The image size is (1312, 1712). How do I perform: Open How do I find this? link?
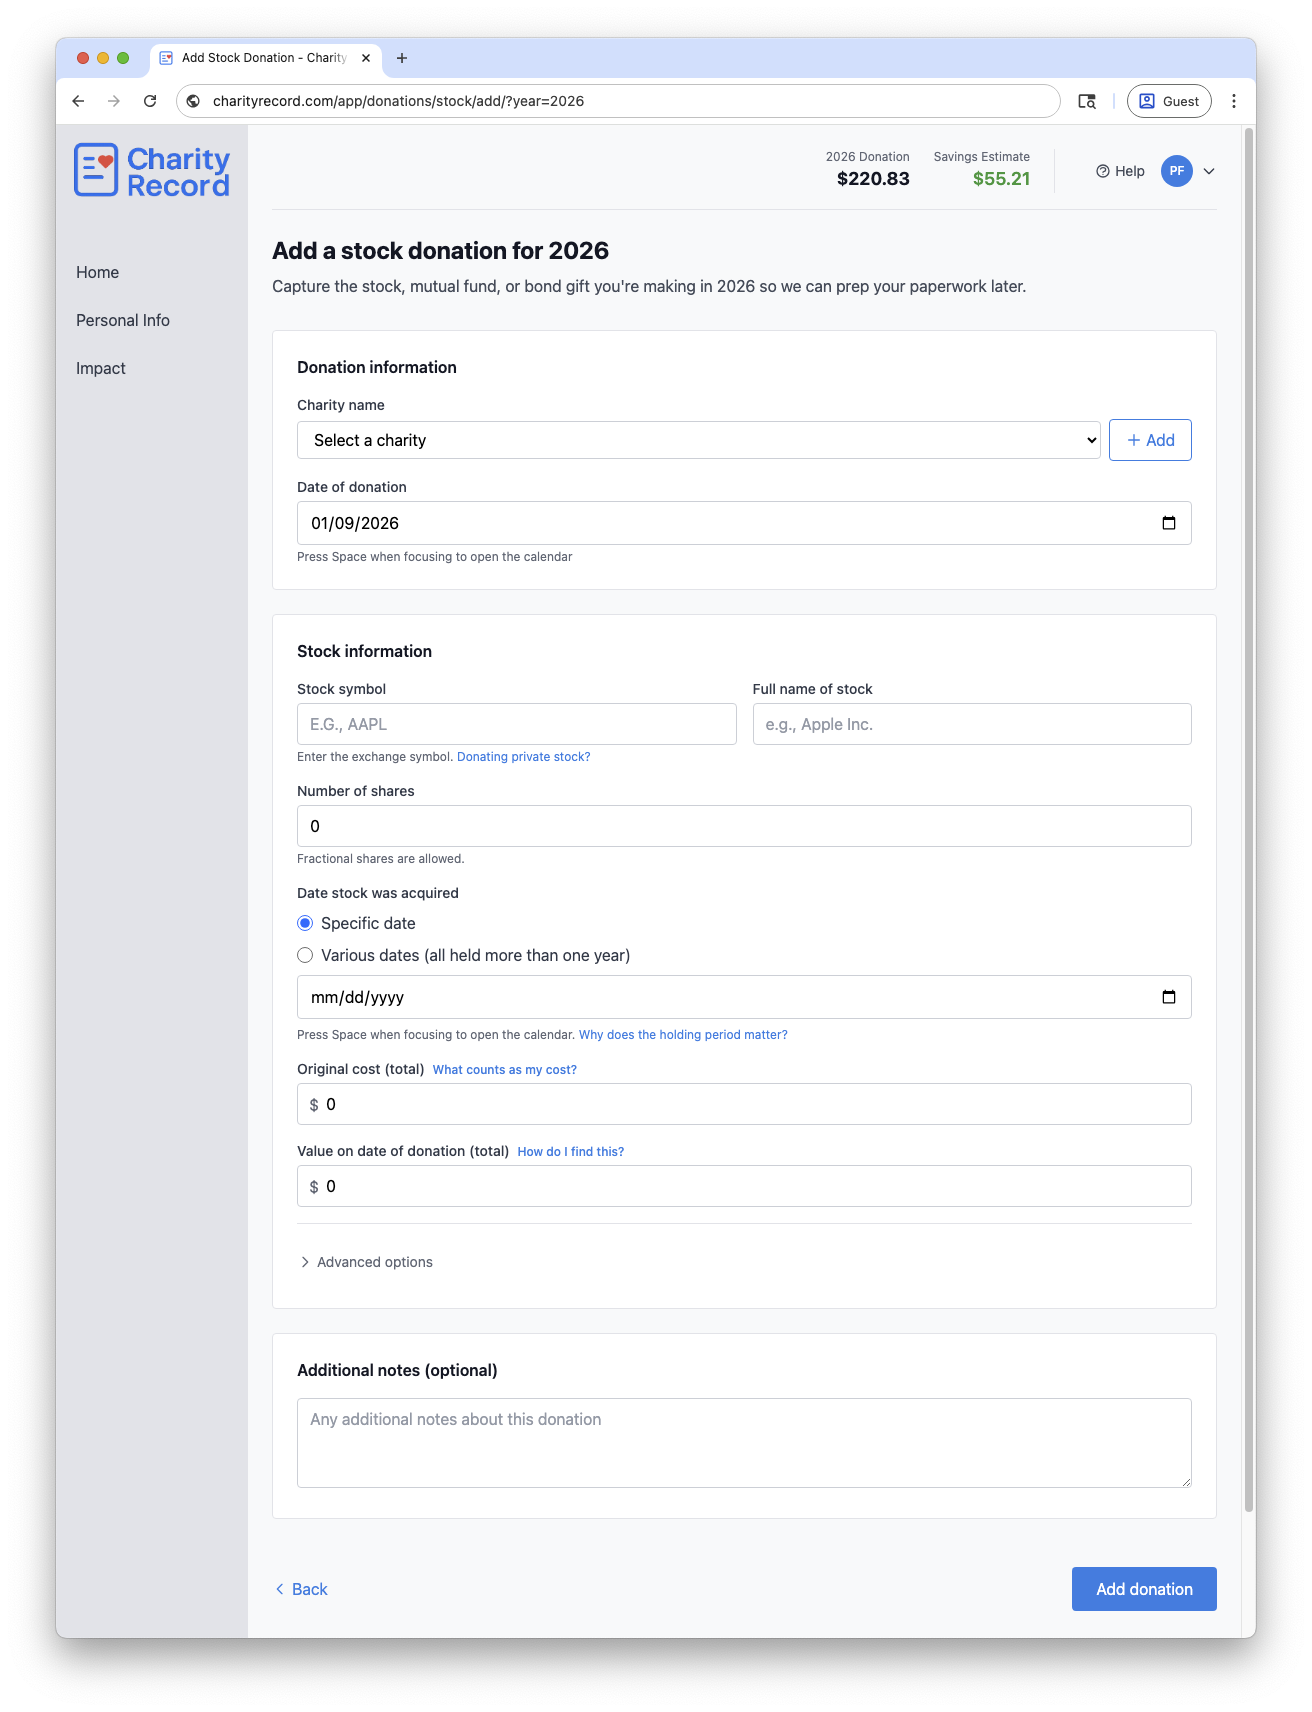[x=571, y=1152]
